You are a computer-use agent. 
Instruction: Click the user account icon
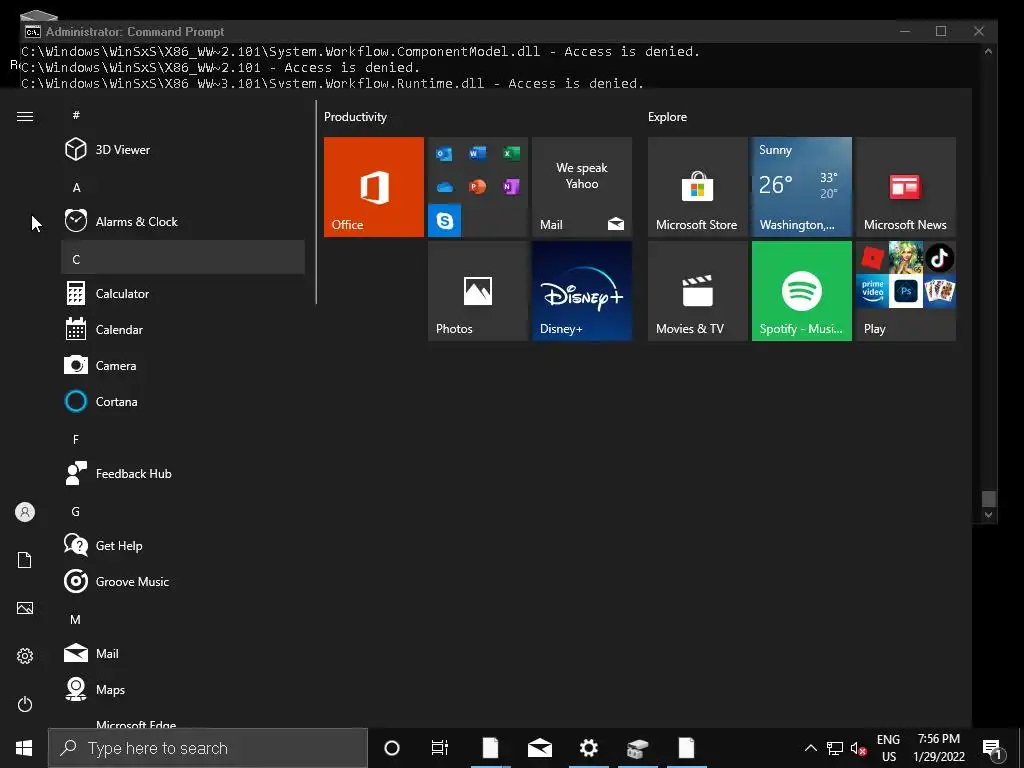pos(25,512)
